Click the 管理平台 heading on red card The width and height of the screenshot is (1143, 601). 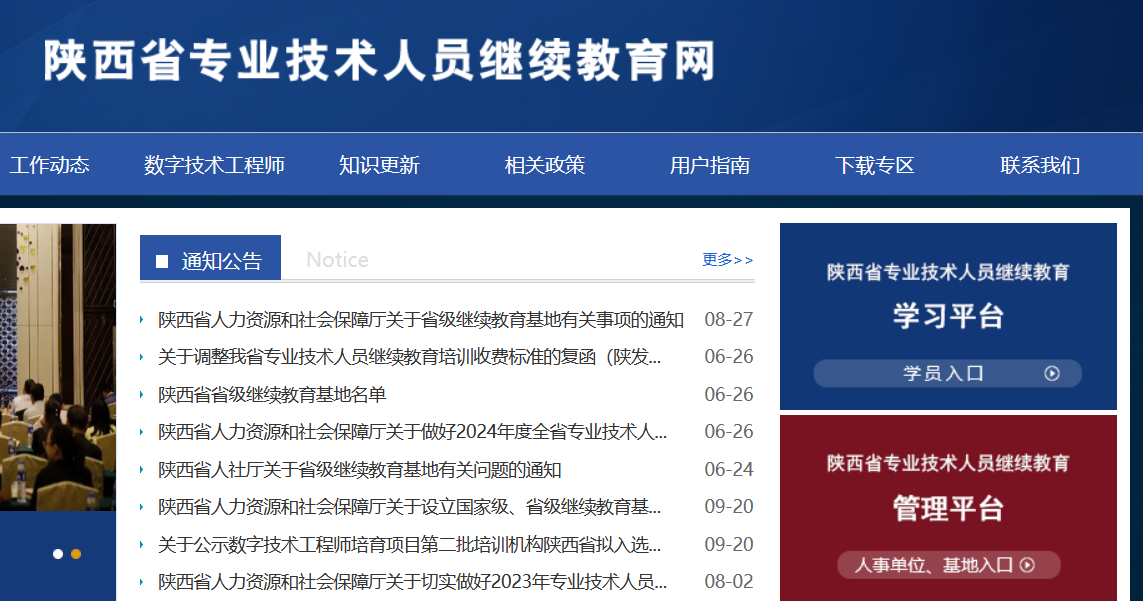point(948,508)
